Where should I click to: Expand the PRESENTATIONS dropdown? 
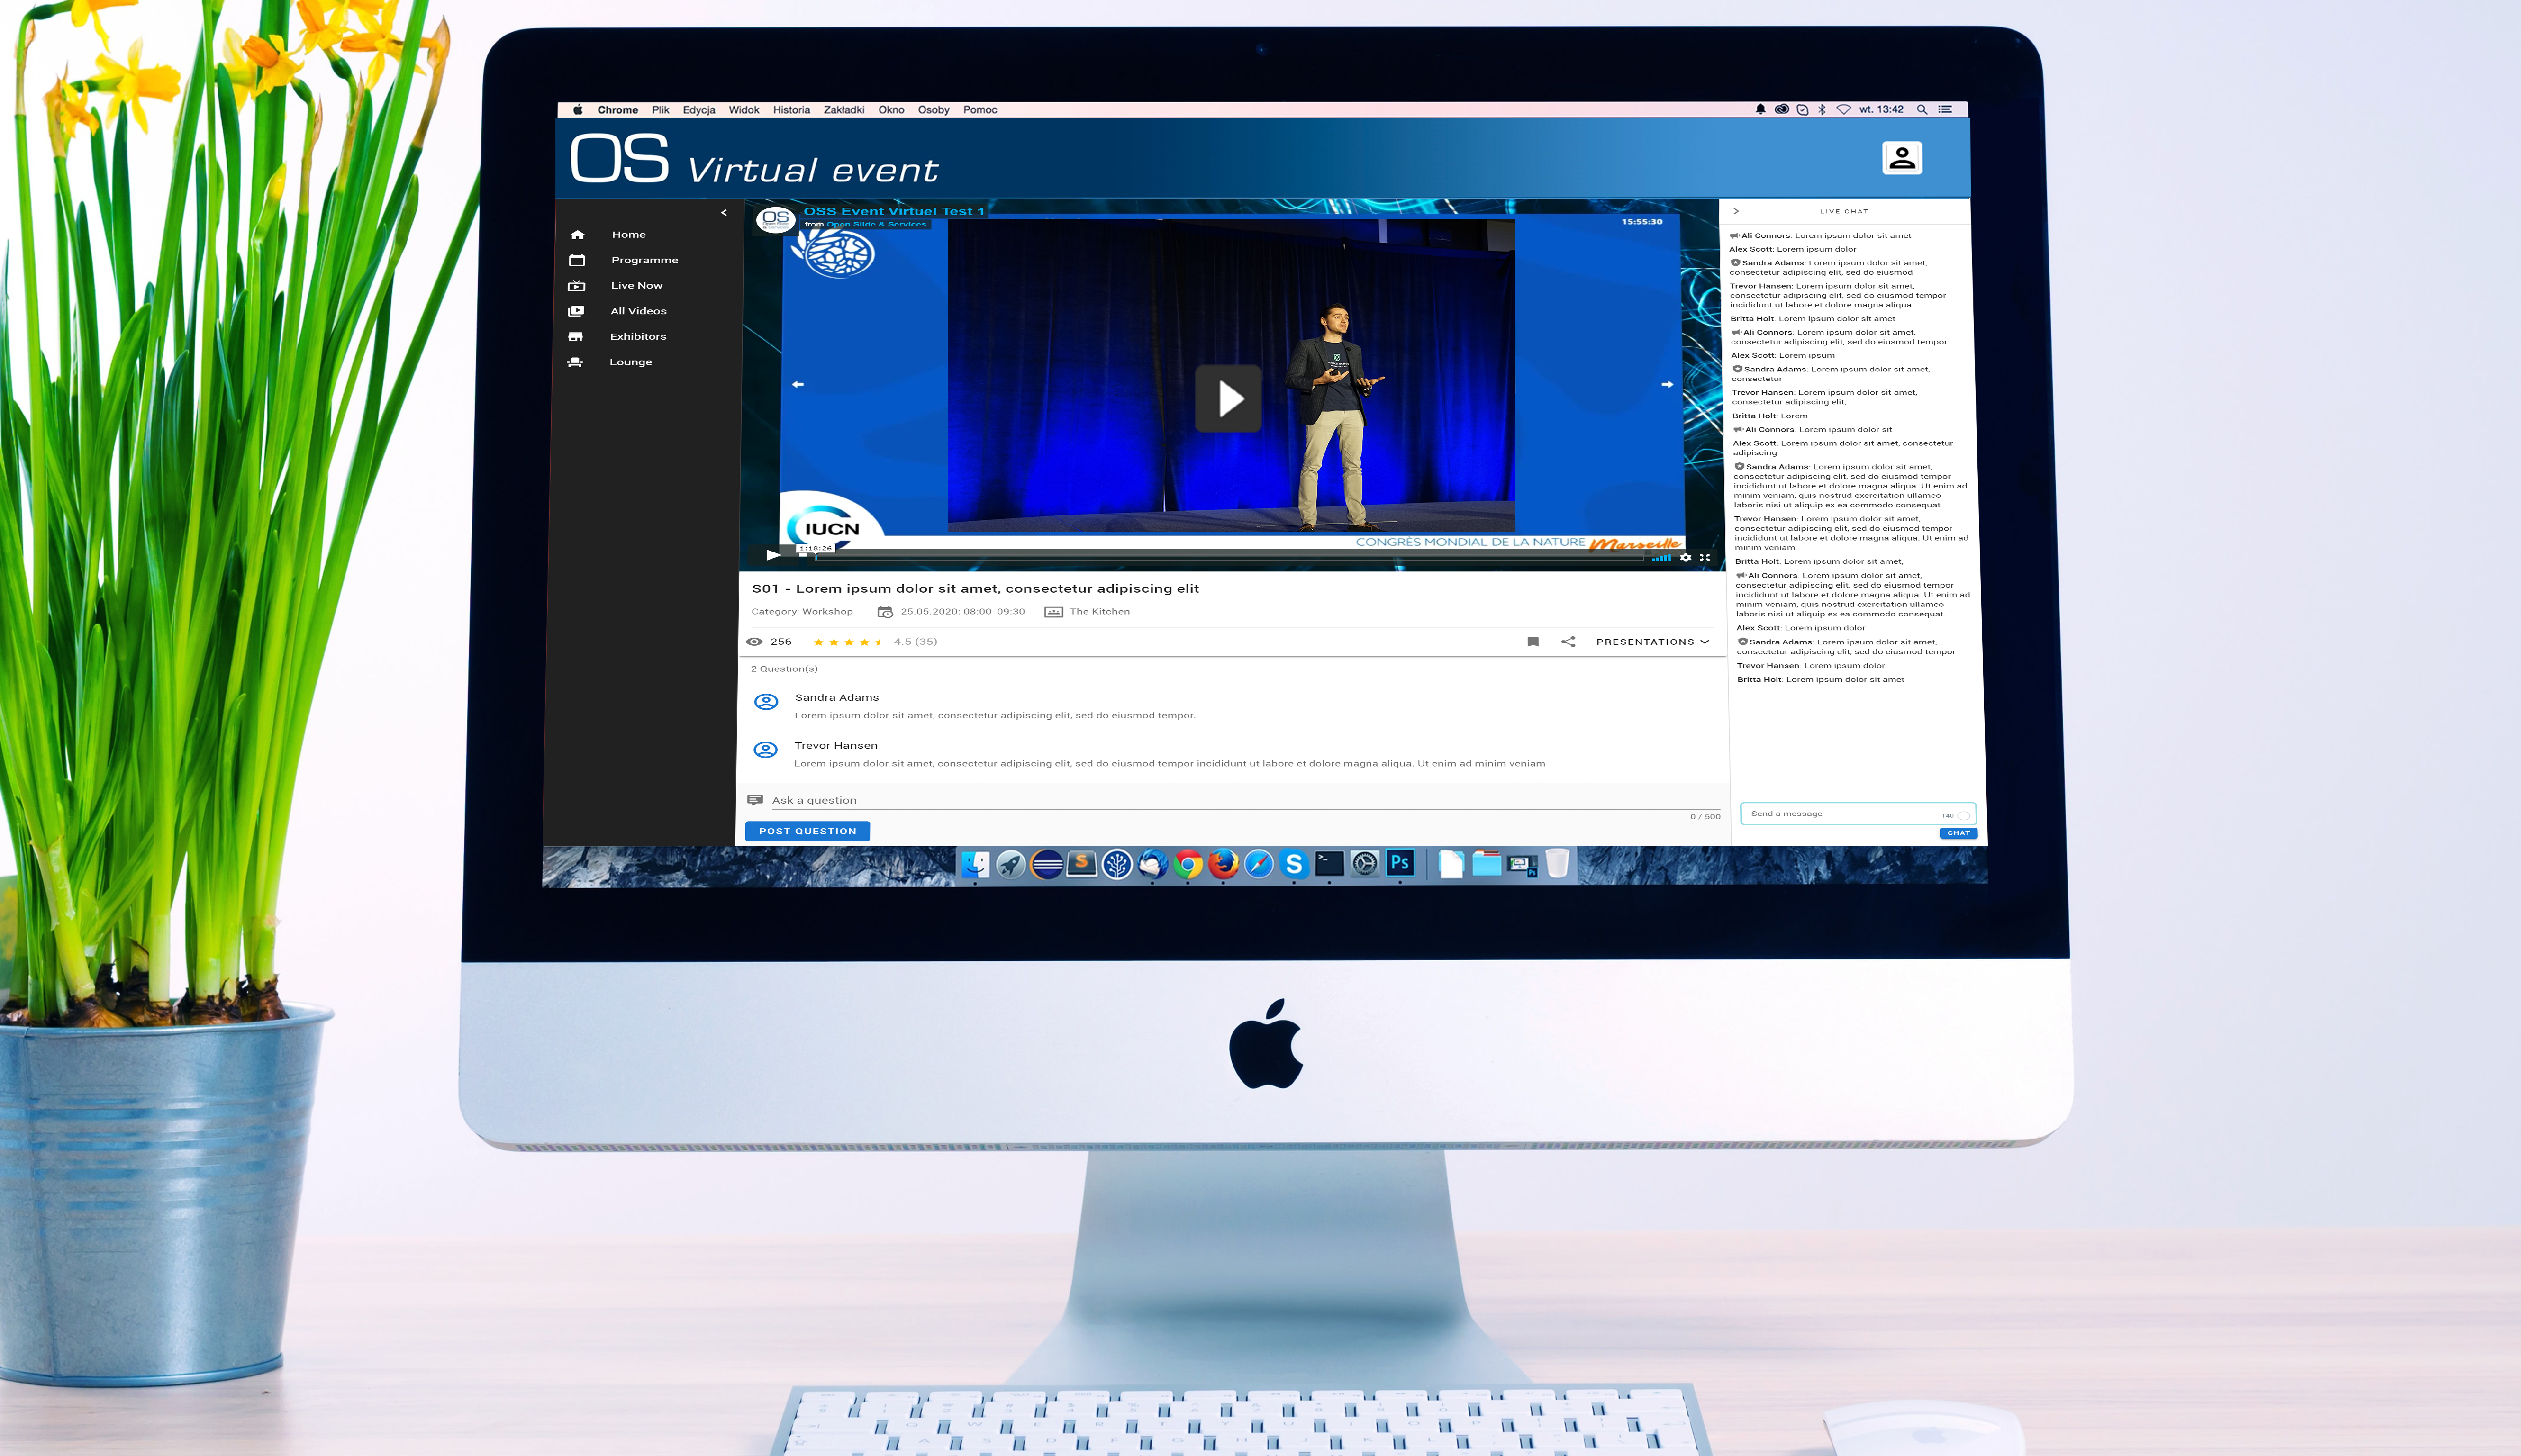point(1652,642)
